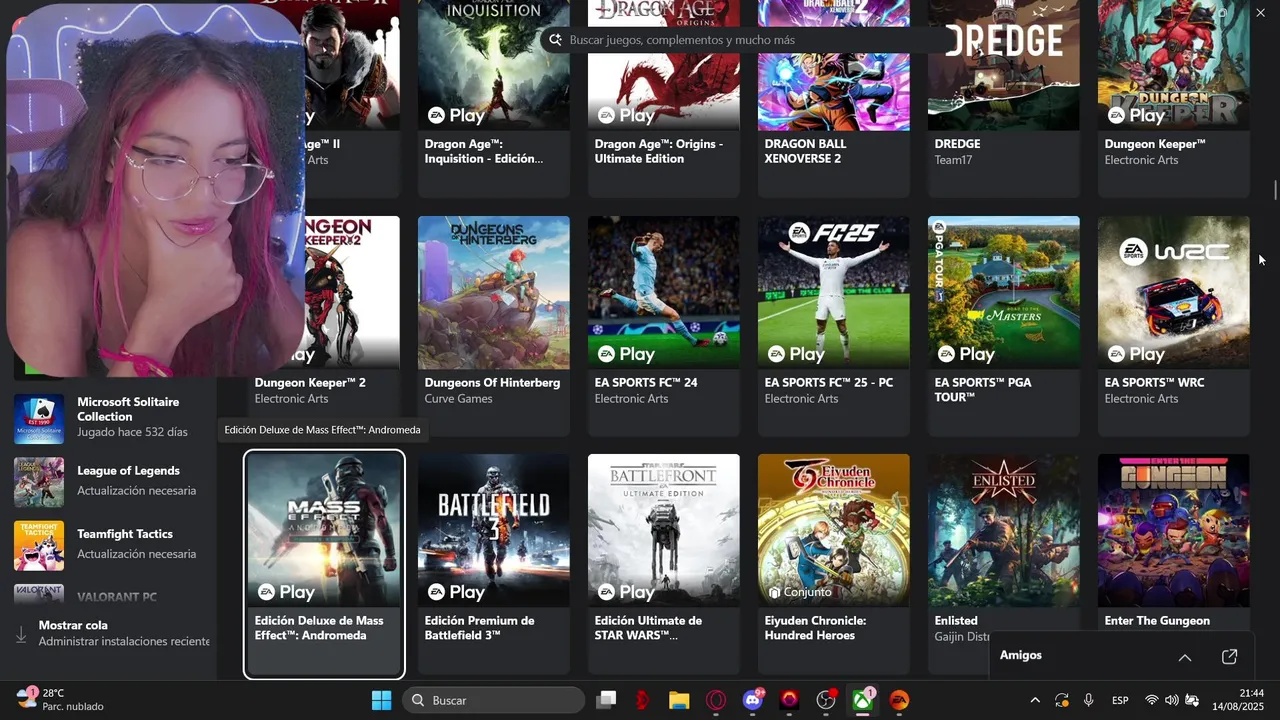Viewport: 1280px width, 720px height.
Task: Open Mostrar cola download queue
Action: [112, 633]
